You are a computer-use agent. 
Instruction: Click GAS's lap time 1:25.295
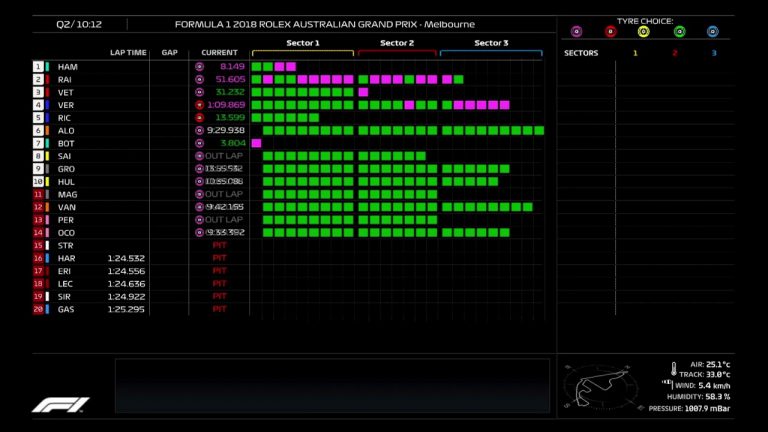tap(126, 309)
